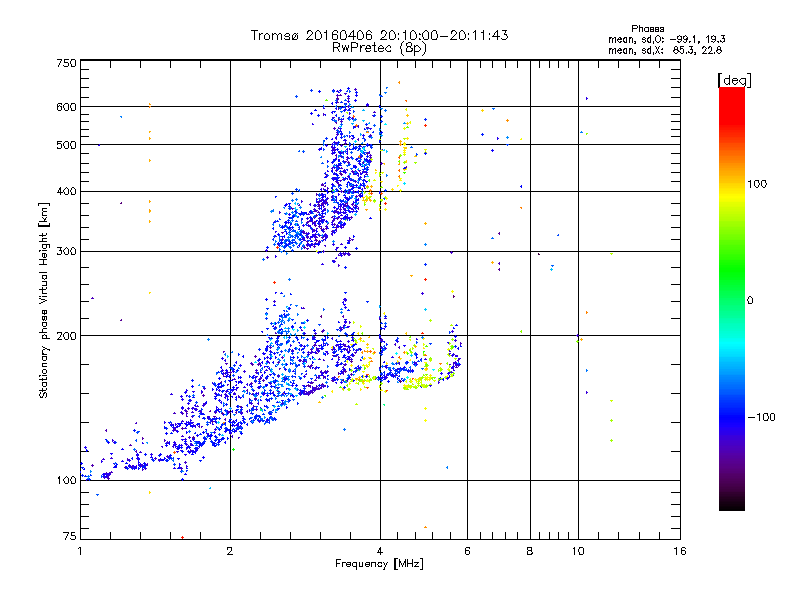Image resolution: width=800 pixels, height=600 pixels.
Task: Click the y-axis tick label "750"
Action: [66, 63]
